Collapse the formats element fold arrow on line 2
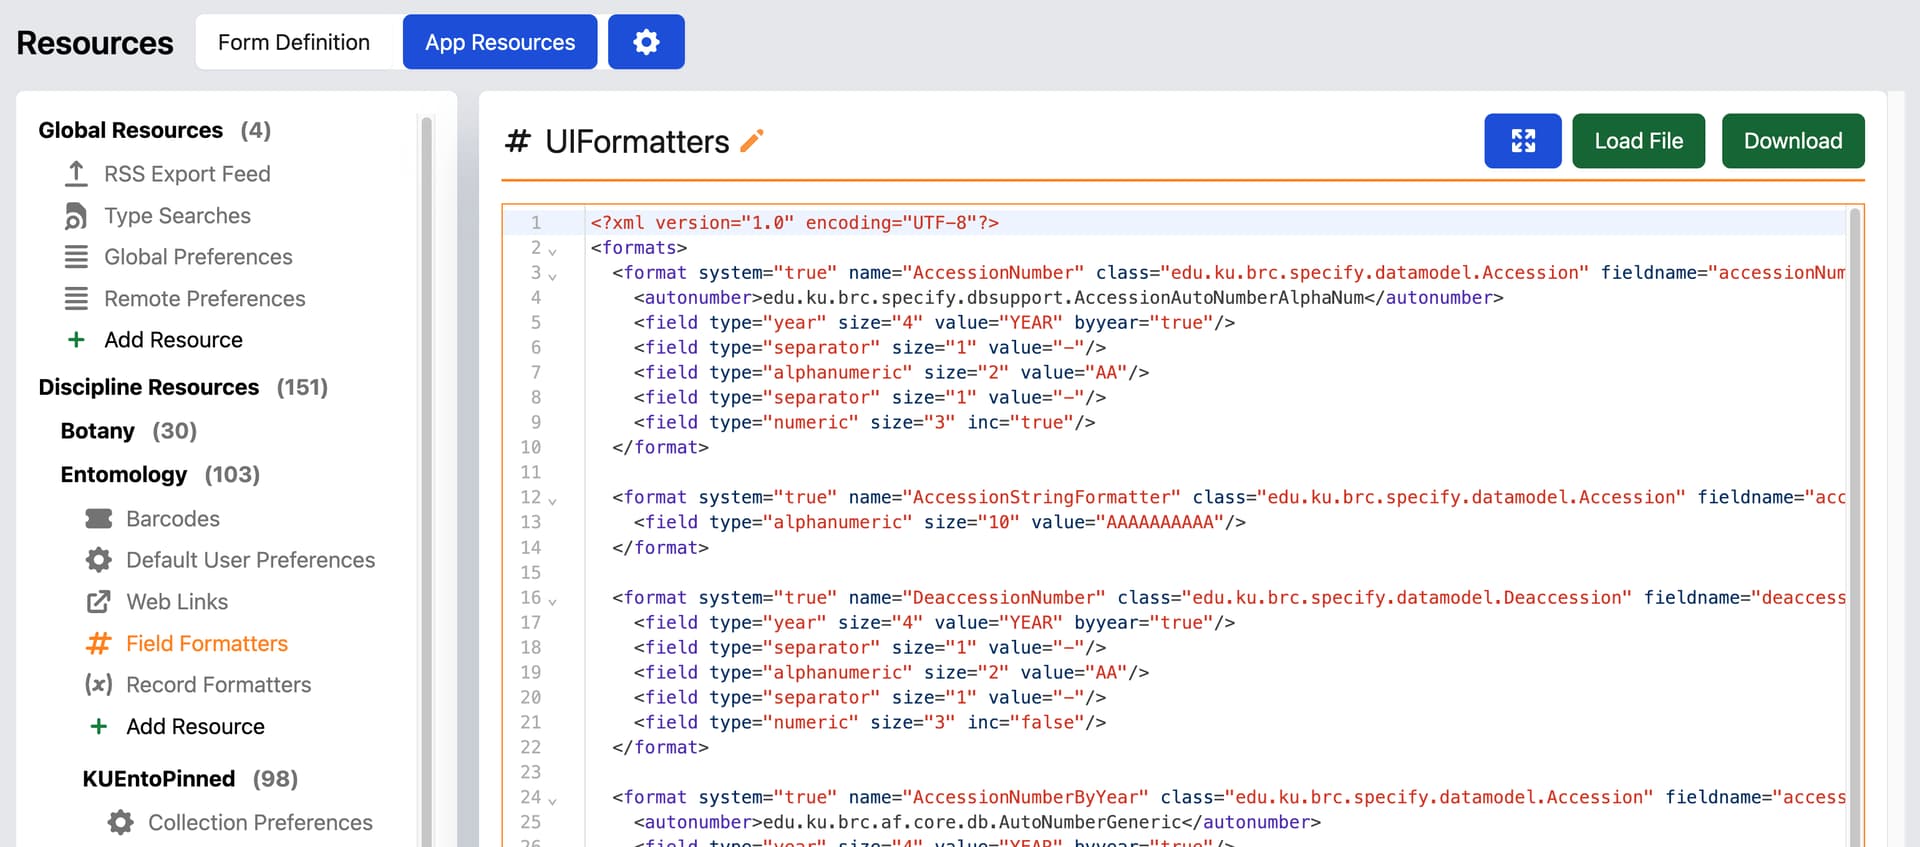This screenshot has width=1920, height=847. click(x=553, y=250)
